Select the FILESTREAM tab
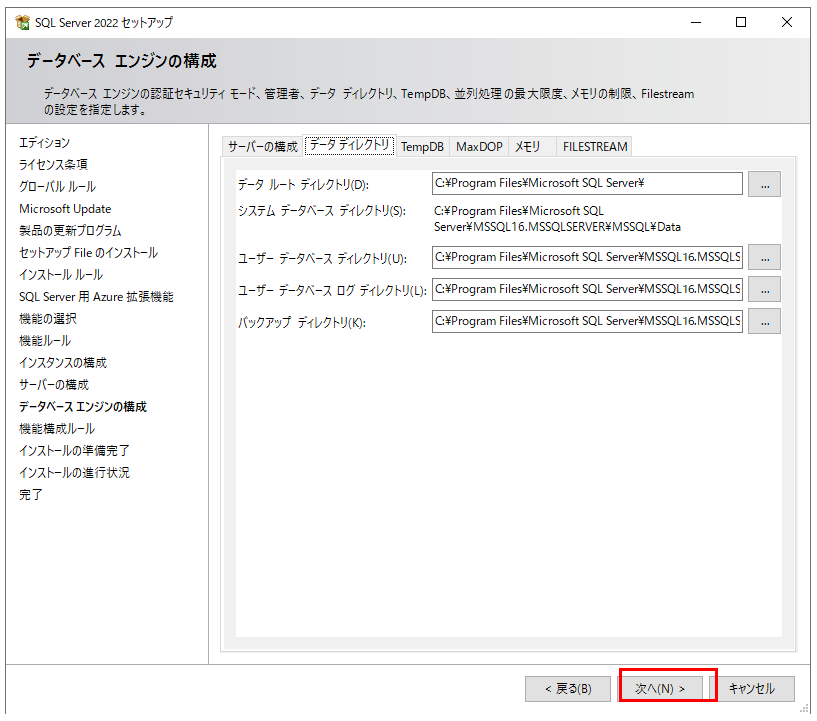The height and width of the screenshot is (721, 817). (x=595, y=147)
